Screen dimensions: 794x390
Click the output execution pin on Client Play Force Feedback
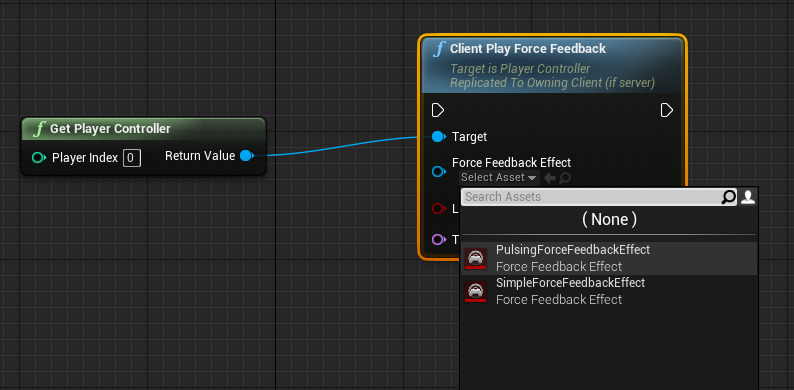tap(667, 110)
